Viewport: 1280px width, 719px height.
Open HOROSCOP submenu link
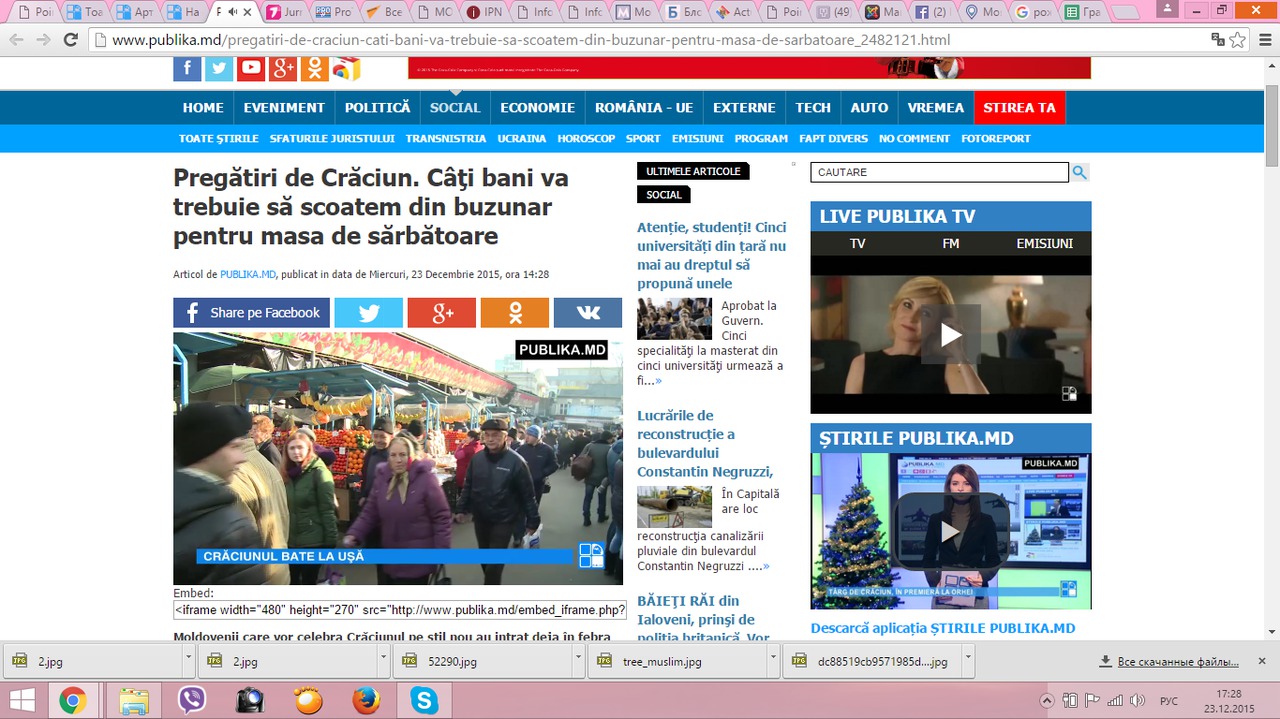tap(586, 139)
